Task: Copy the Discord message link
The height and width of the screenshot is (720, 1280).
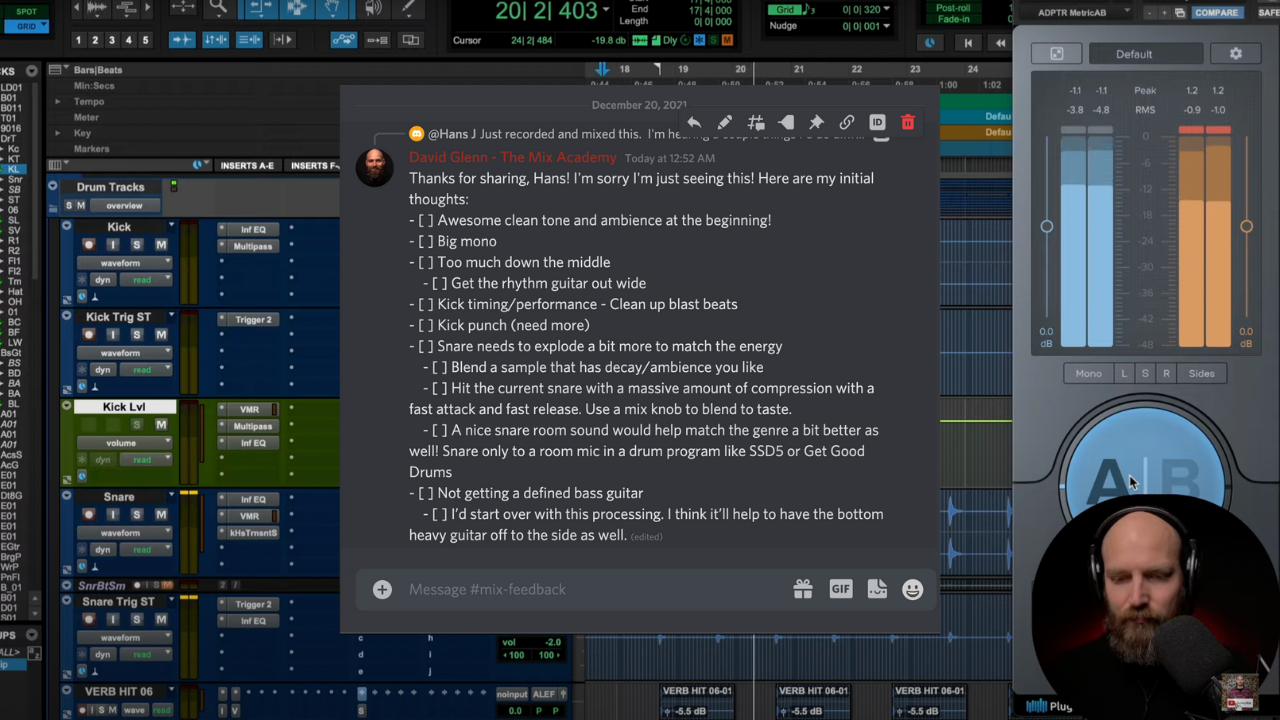Action: tap(847, 122)
